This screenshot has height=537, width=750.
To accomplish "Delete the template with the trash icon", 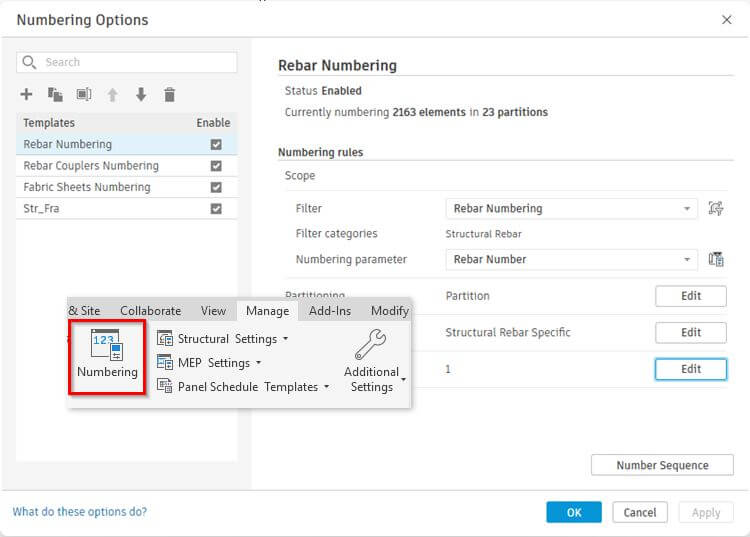I will [x=170, y=95].
